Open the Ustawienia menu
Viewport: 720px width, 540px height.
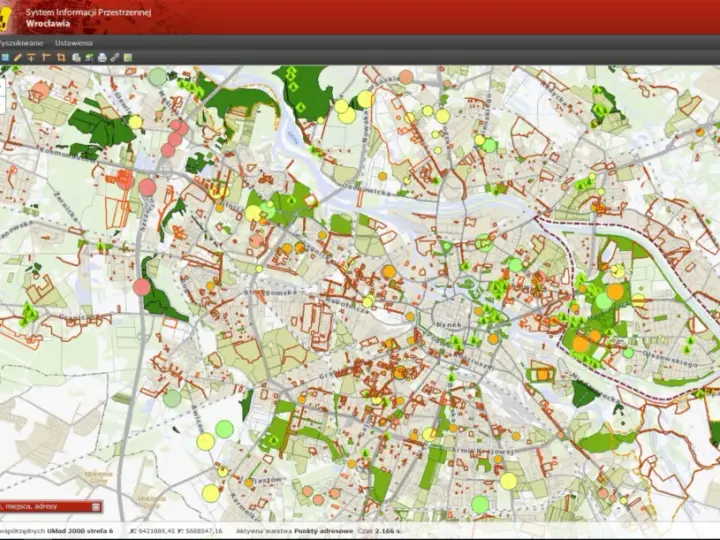point(73,43)
